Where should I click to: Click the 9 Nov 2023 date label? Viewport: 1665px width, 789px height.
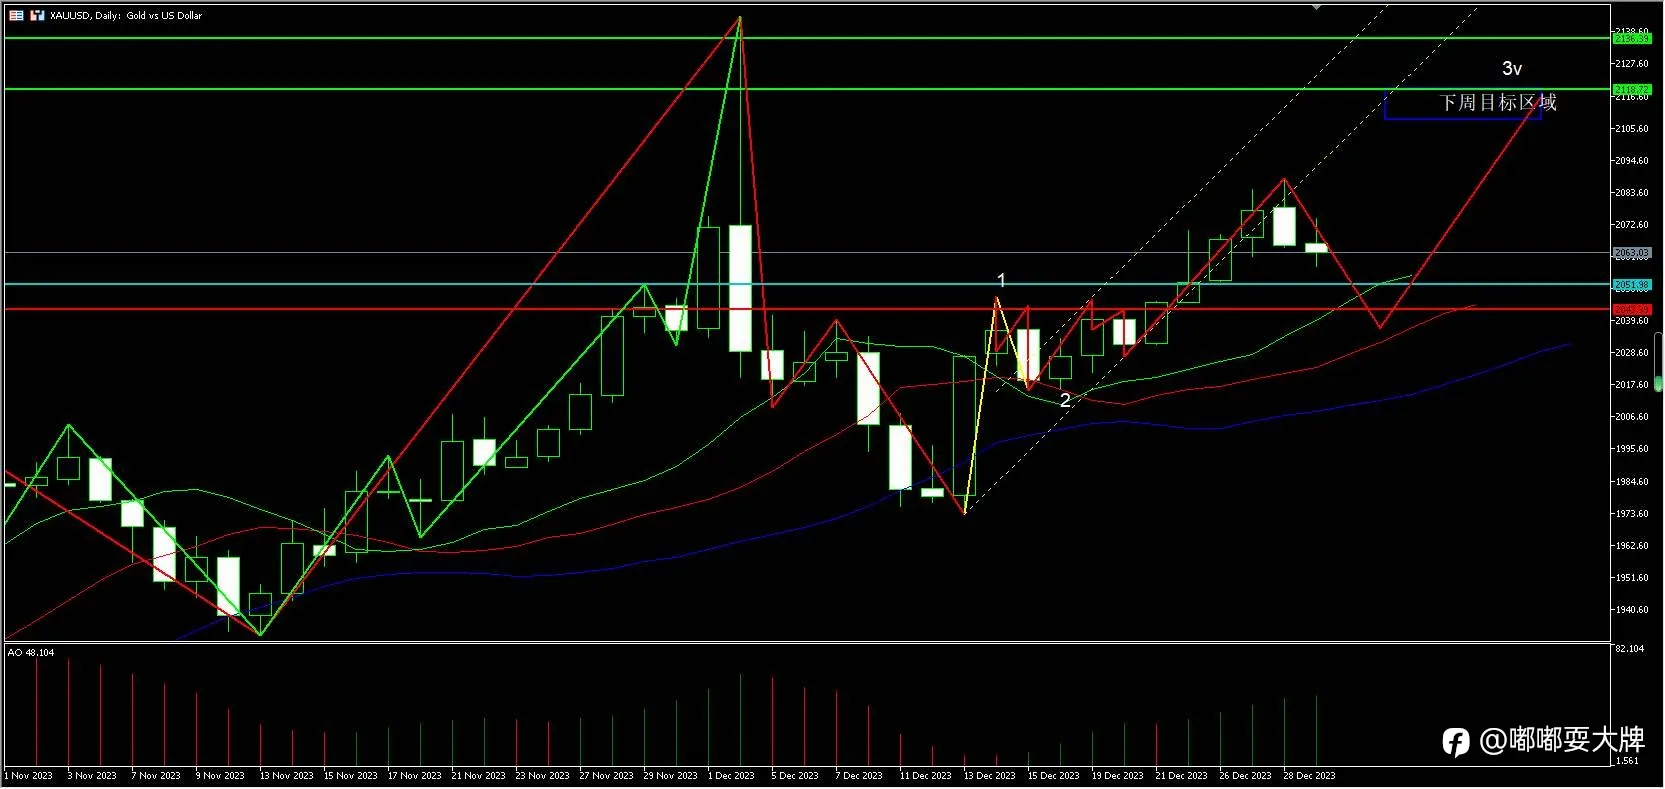click(x=220, y=776)
